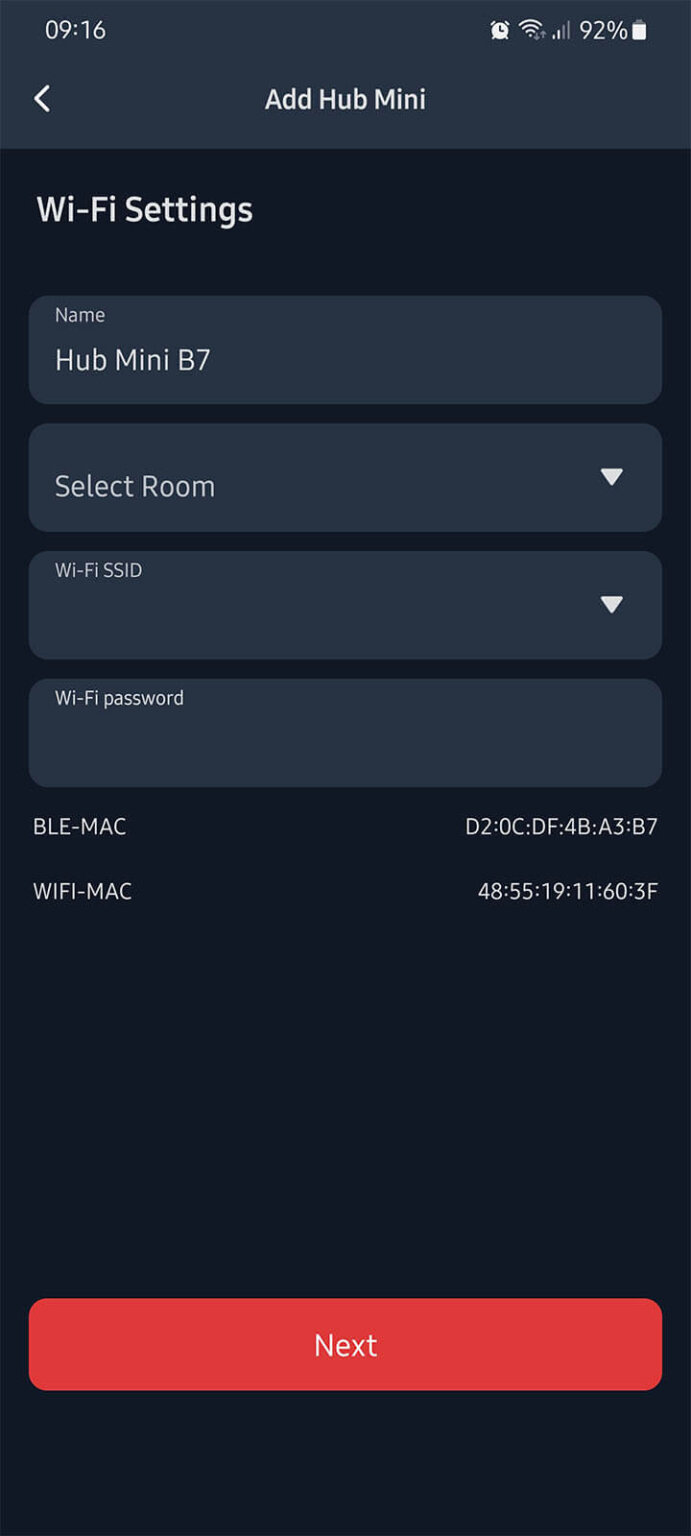Tap the alarm clock icon in status bar
Viewport: 691px width, 1536px height.
[499, 31]
